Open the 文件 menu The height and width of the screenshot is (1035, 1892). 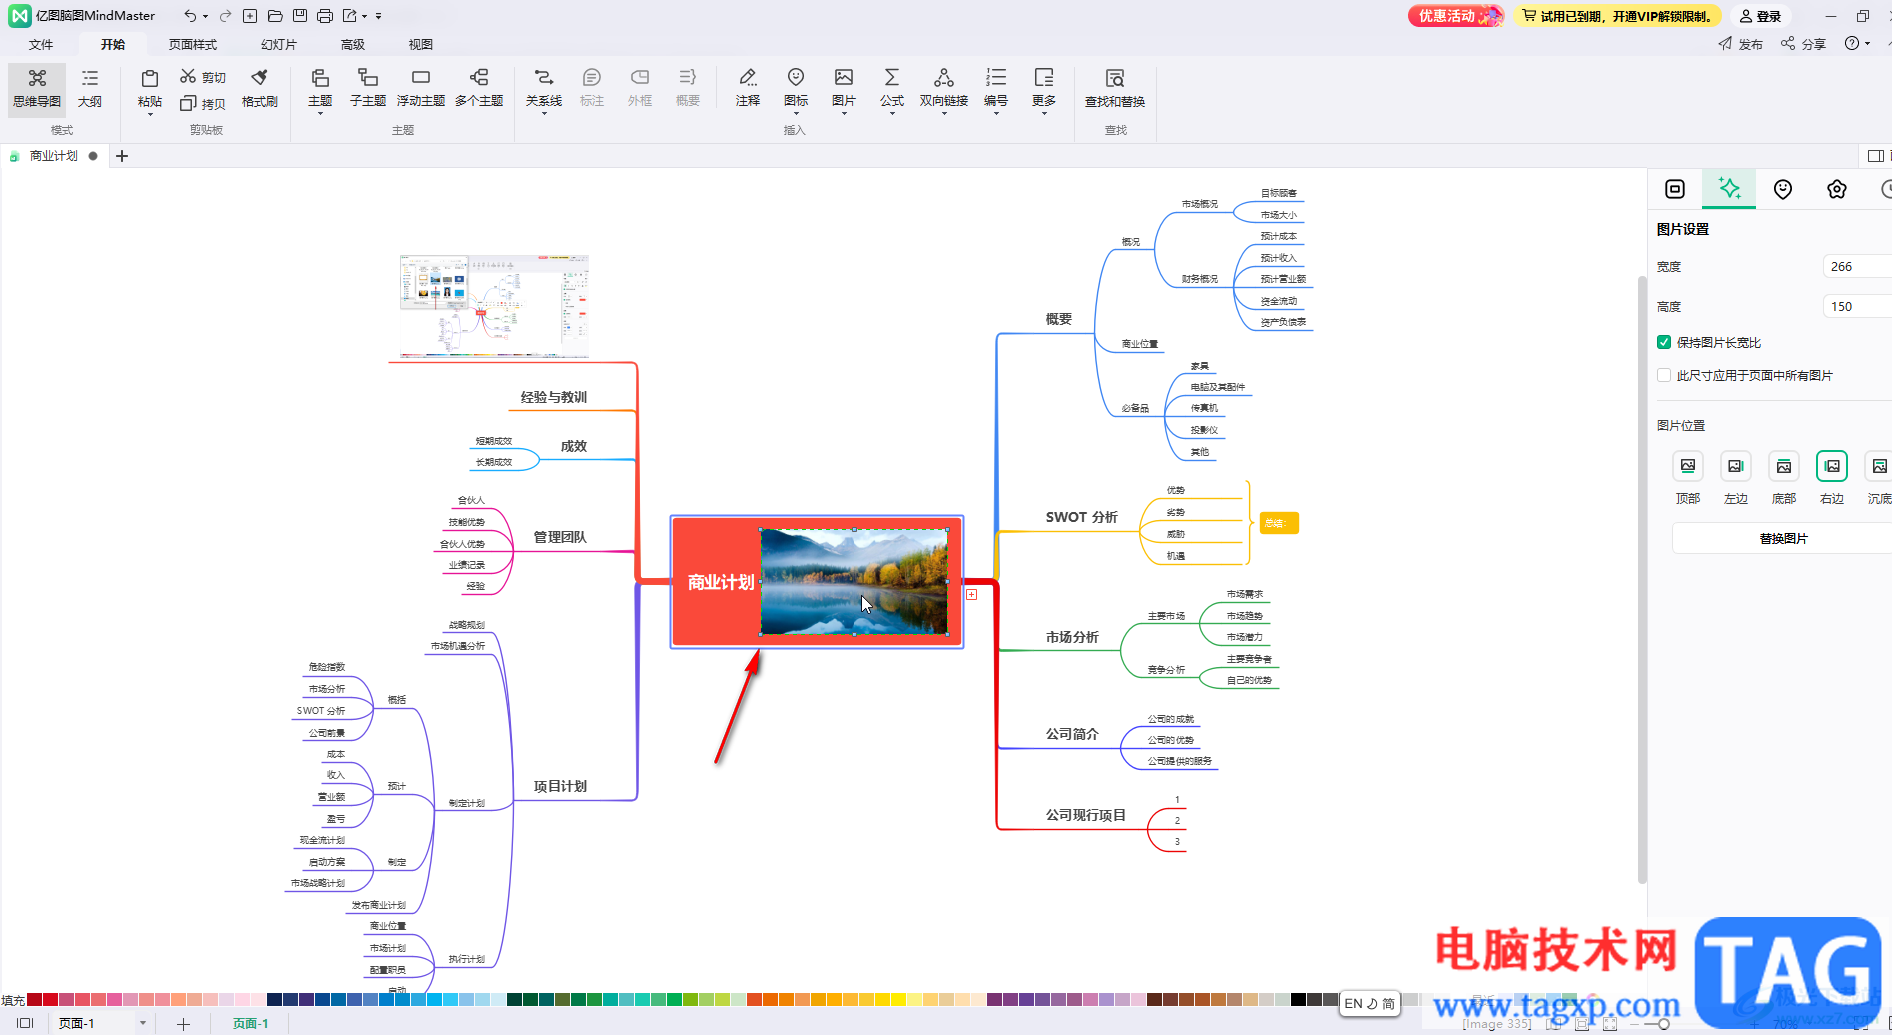(x=41, y=44)
